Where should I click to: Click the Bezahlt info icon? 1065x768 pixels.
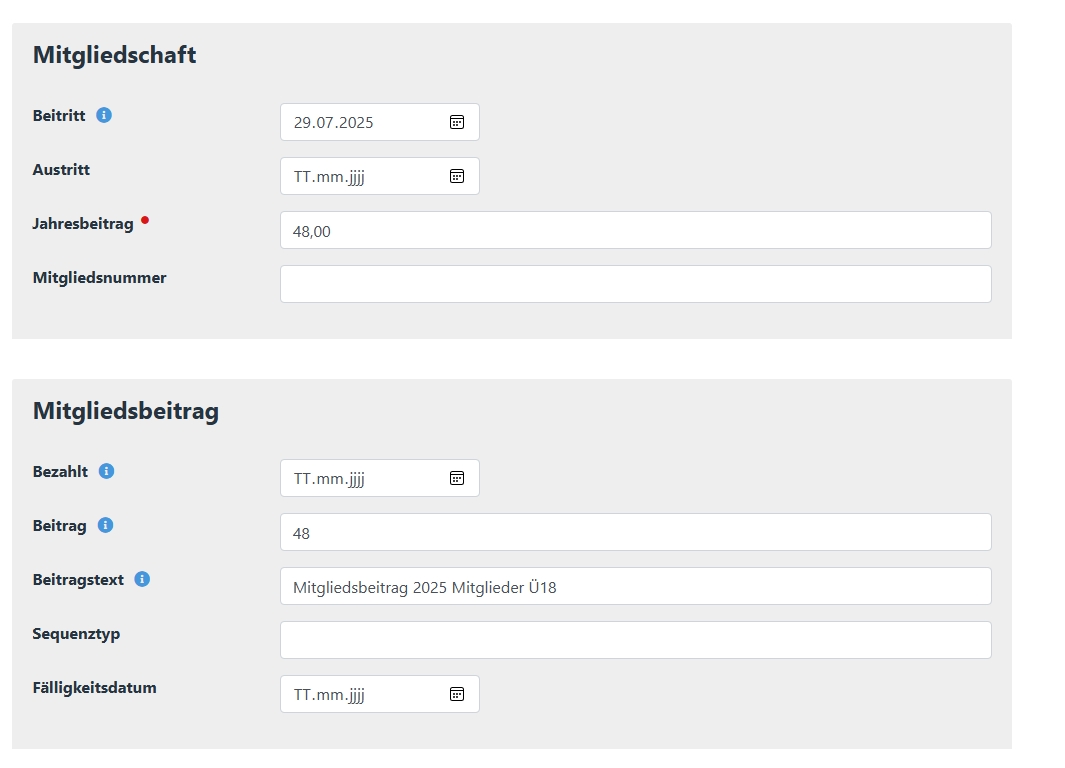coord(107,471)
